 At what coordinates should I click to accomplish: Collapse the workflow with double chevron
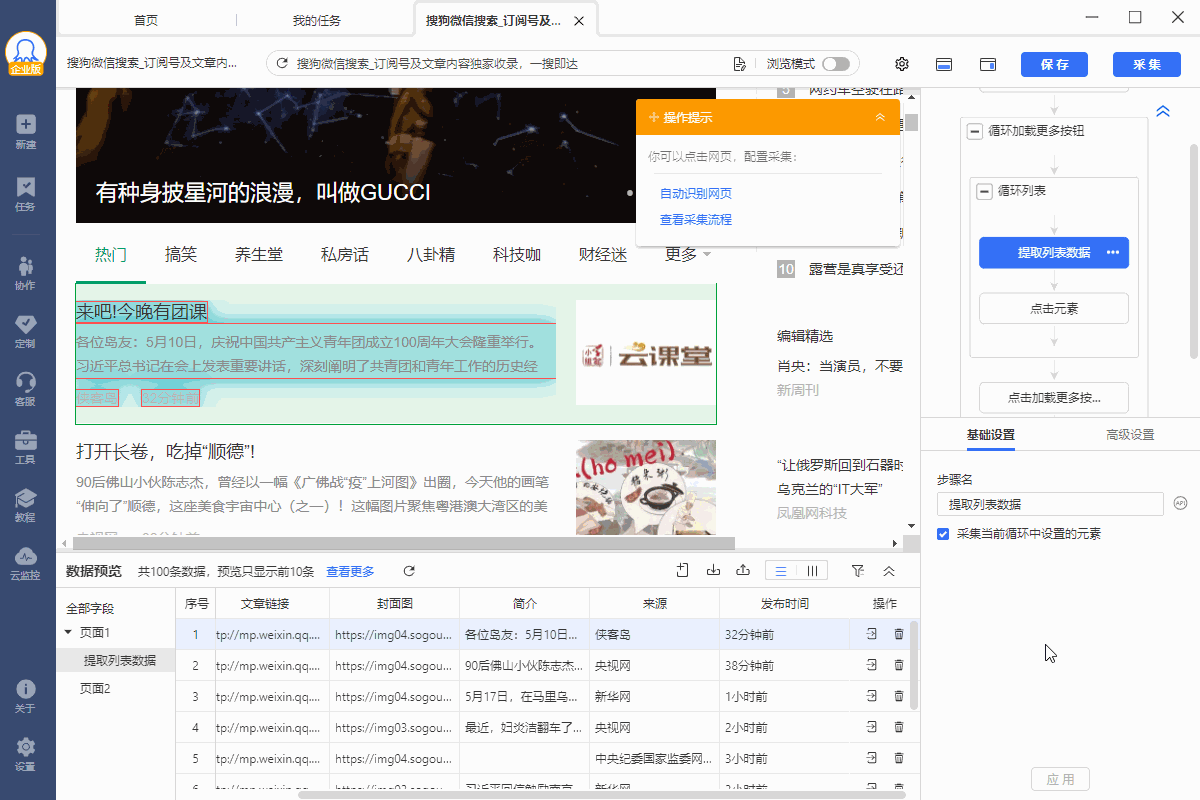pyautogui.click(x=1163, y=111)
